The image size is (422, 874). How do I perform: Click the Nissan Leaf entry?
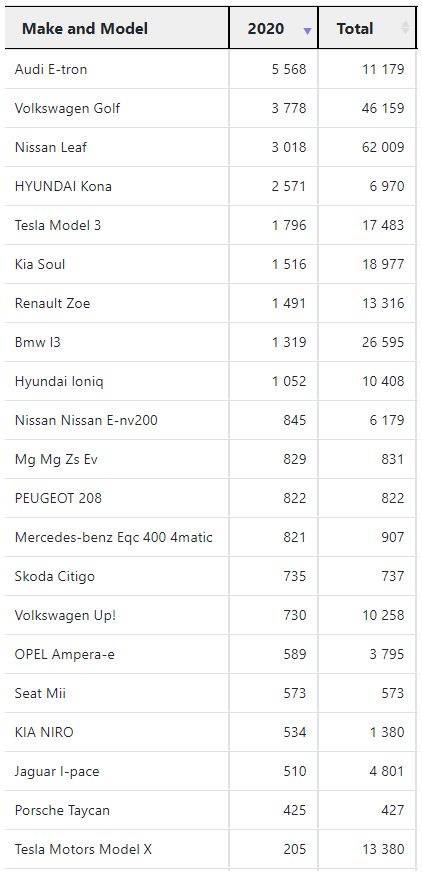[51, 147]
